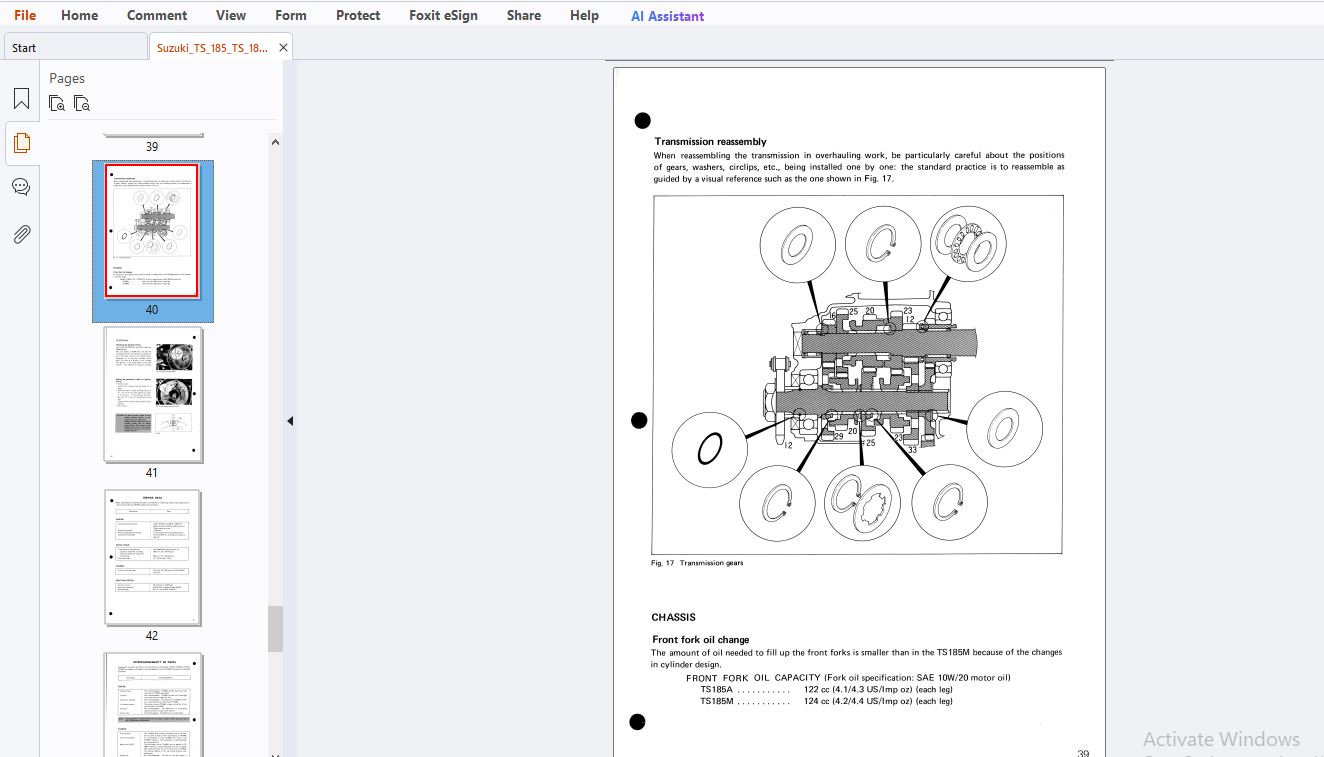The width and height of the screenshot is (1324, 757).
Task: Click the TS185M 124 cc line
Action: 826,701
